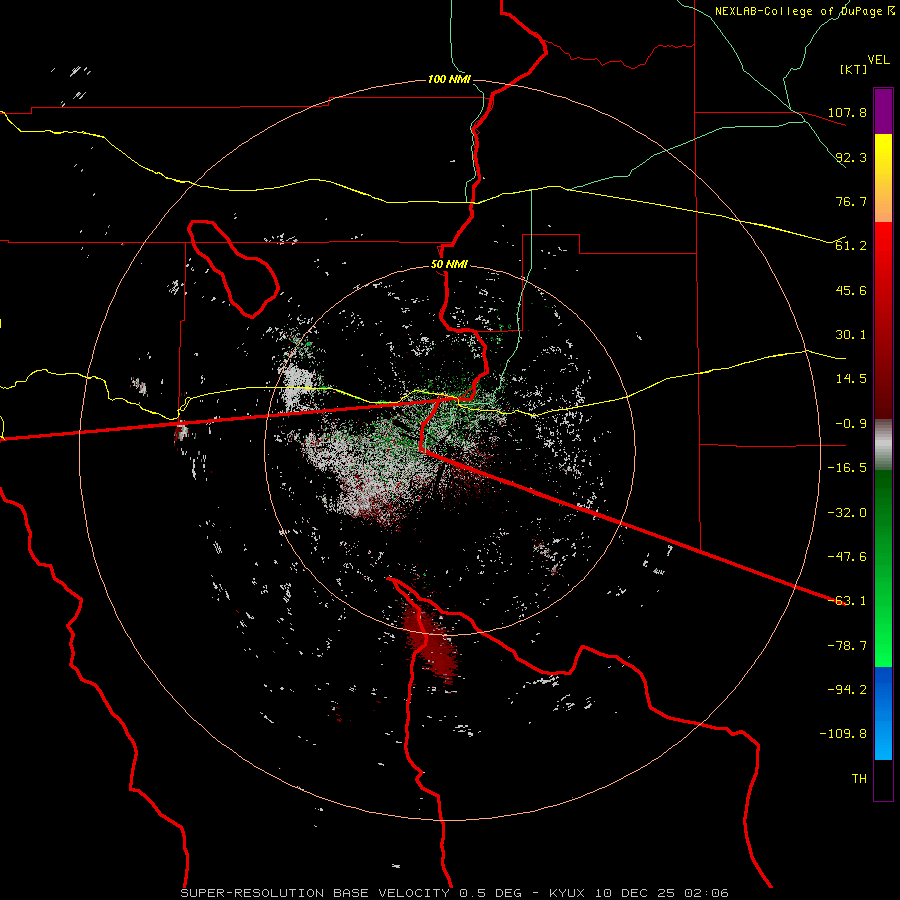Viewport: 900px width, 900px height.
Task: Click the 50 NMI range ring label
Action: click(449, 265)
